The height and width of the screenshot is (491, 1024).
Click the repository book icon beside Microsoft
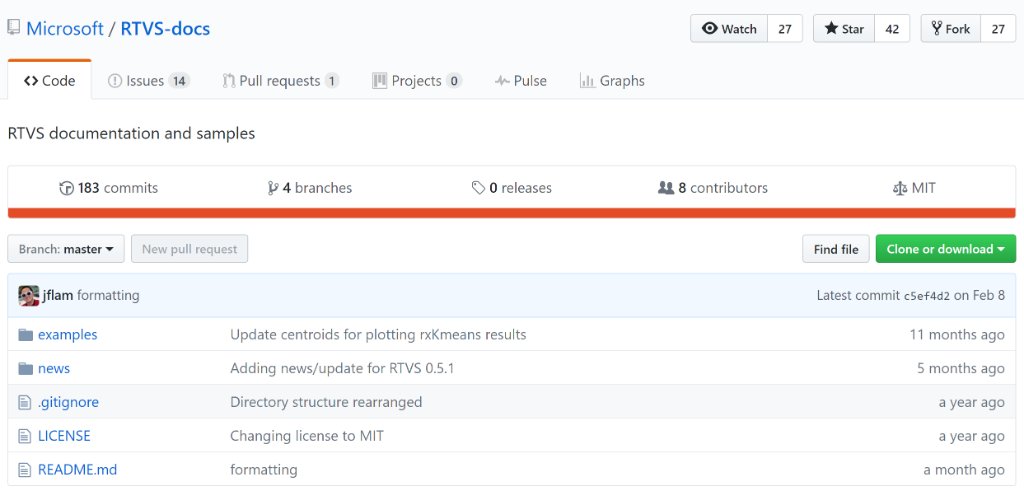14,28
